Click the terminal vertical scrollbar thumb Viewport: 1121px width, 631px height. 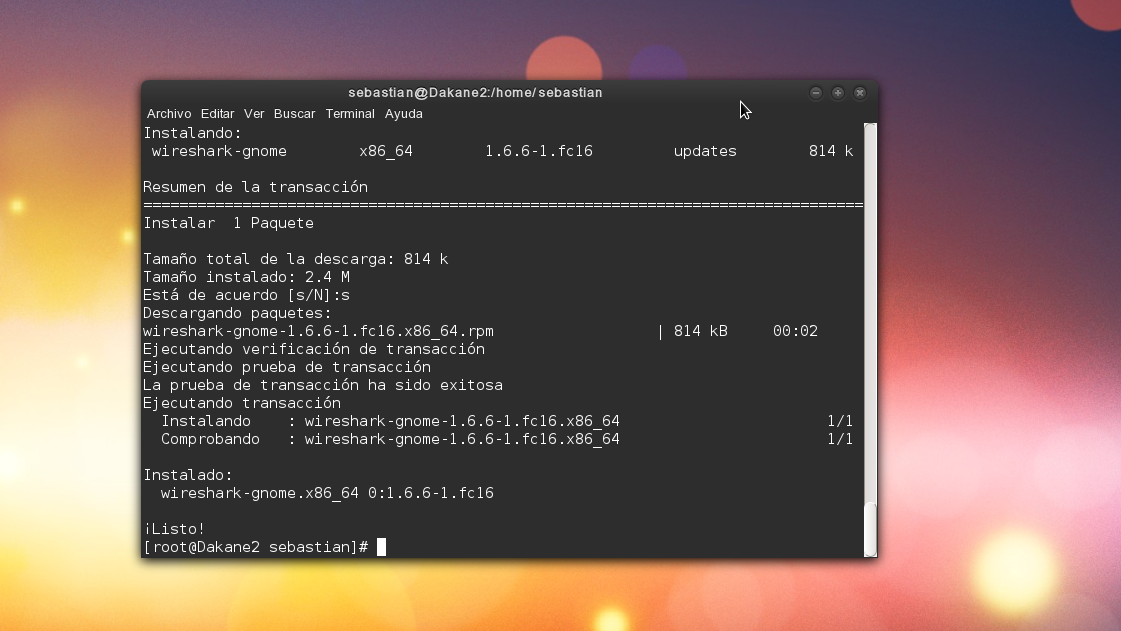870,529
